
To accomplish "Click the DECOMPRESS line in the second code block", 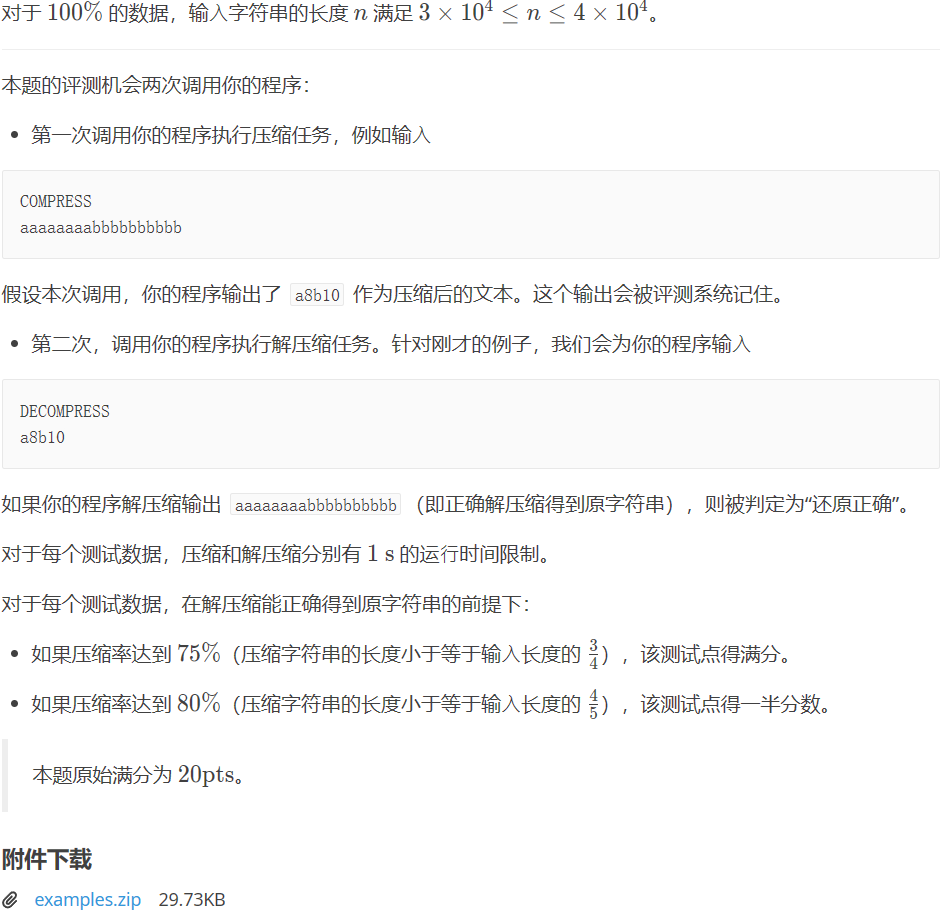I will [x=65, y=411].
